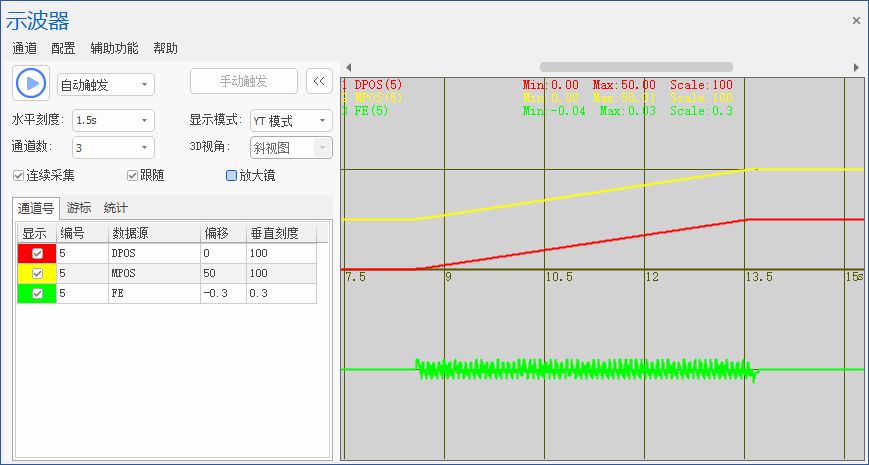
Task: Click the red 1 DPOS(5) chart legend
Action: tap(372, 85)
